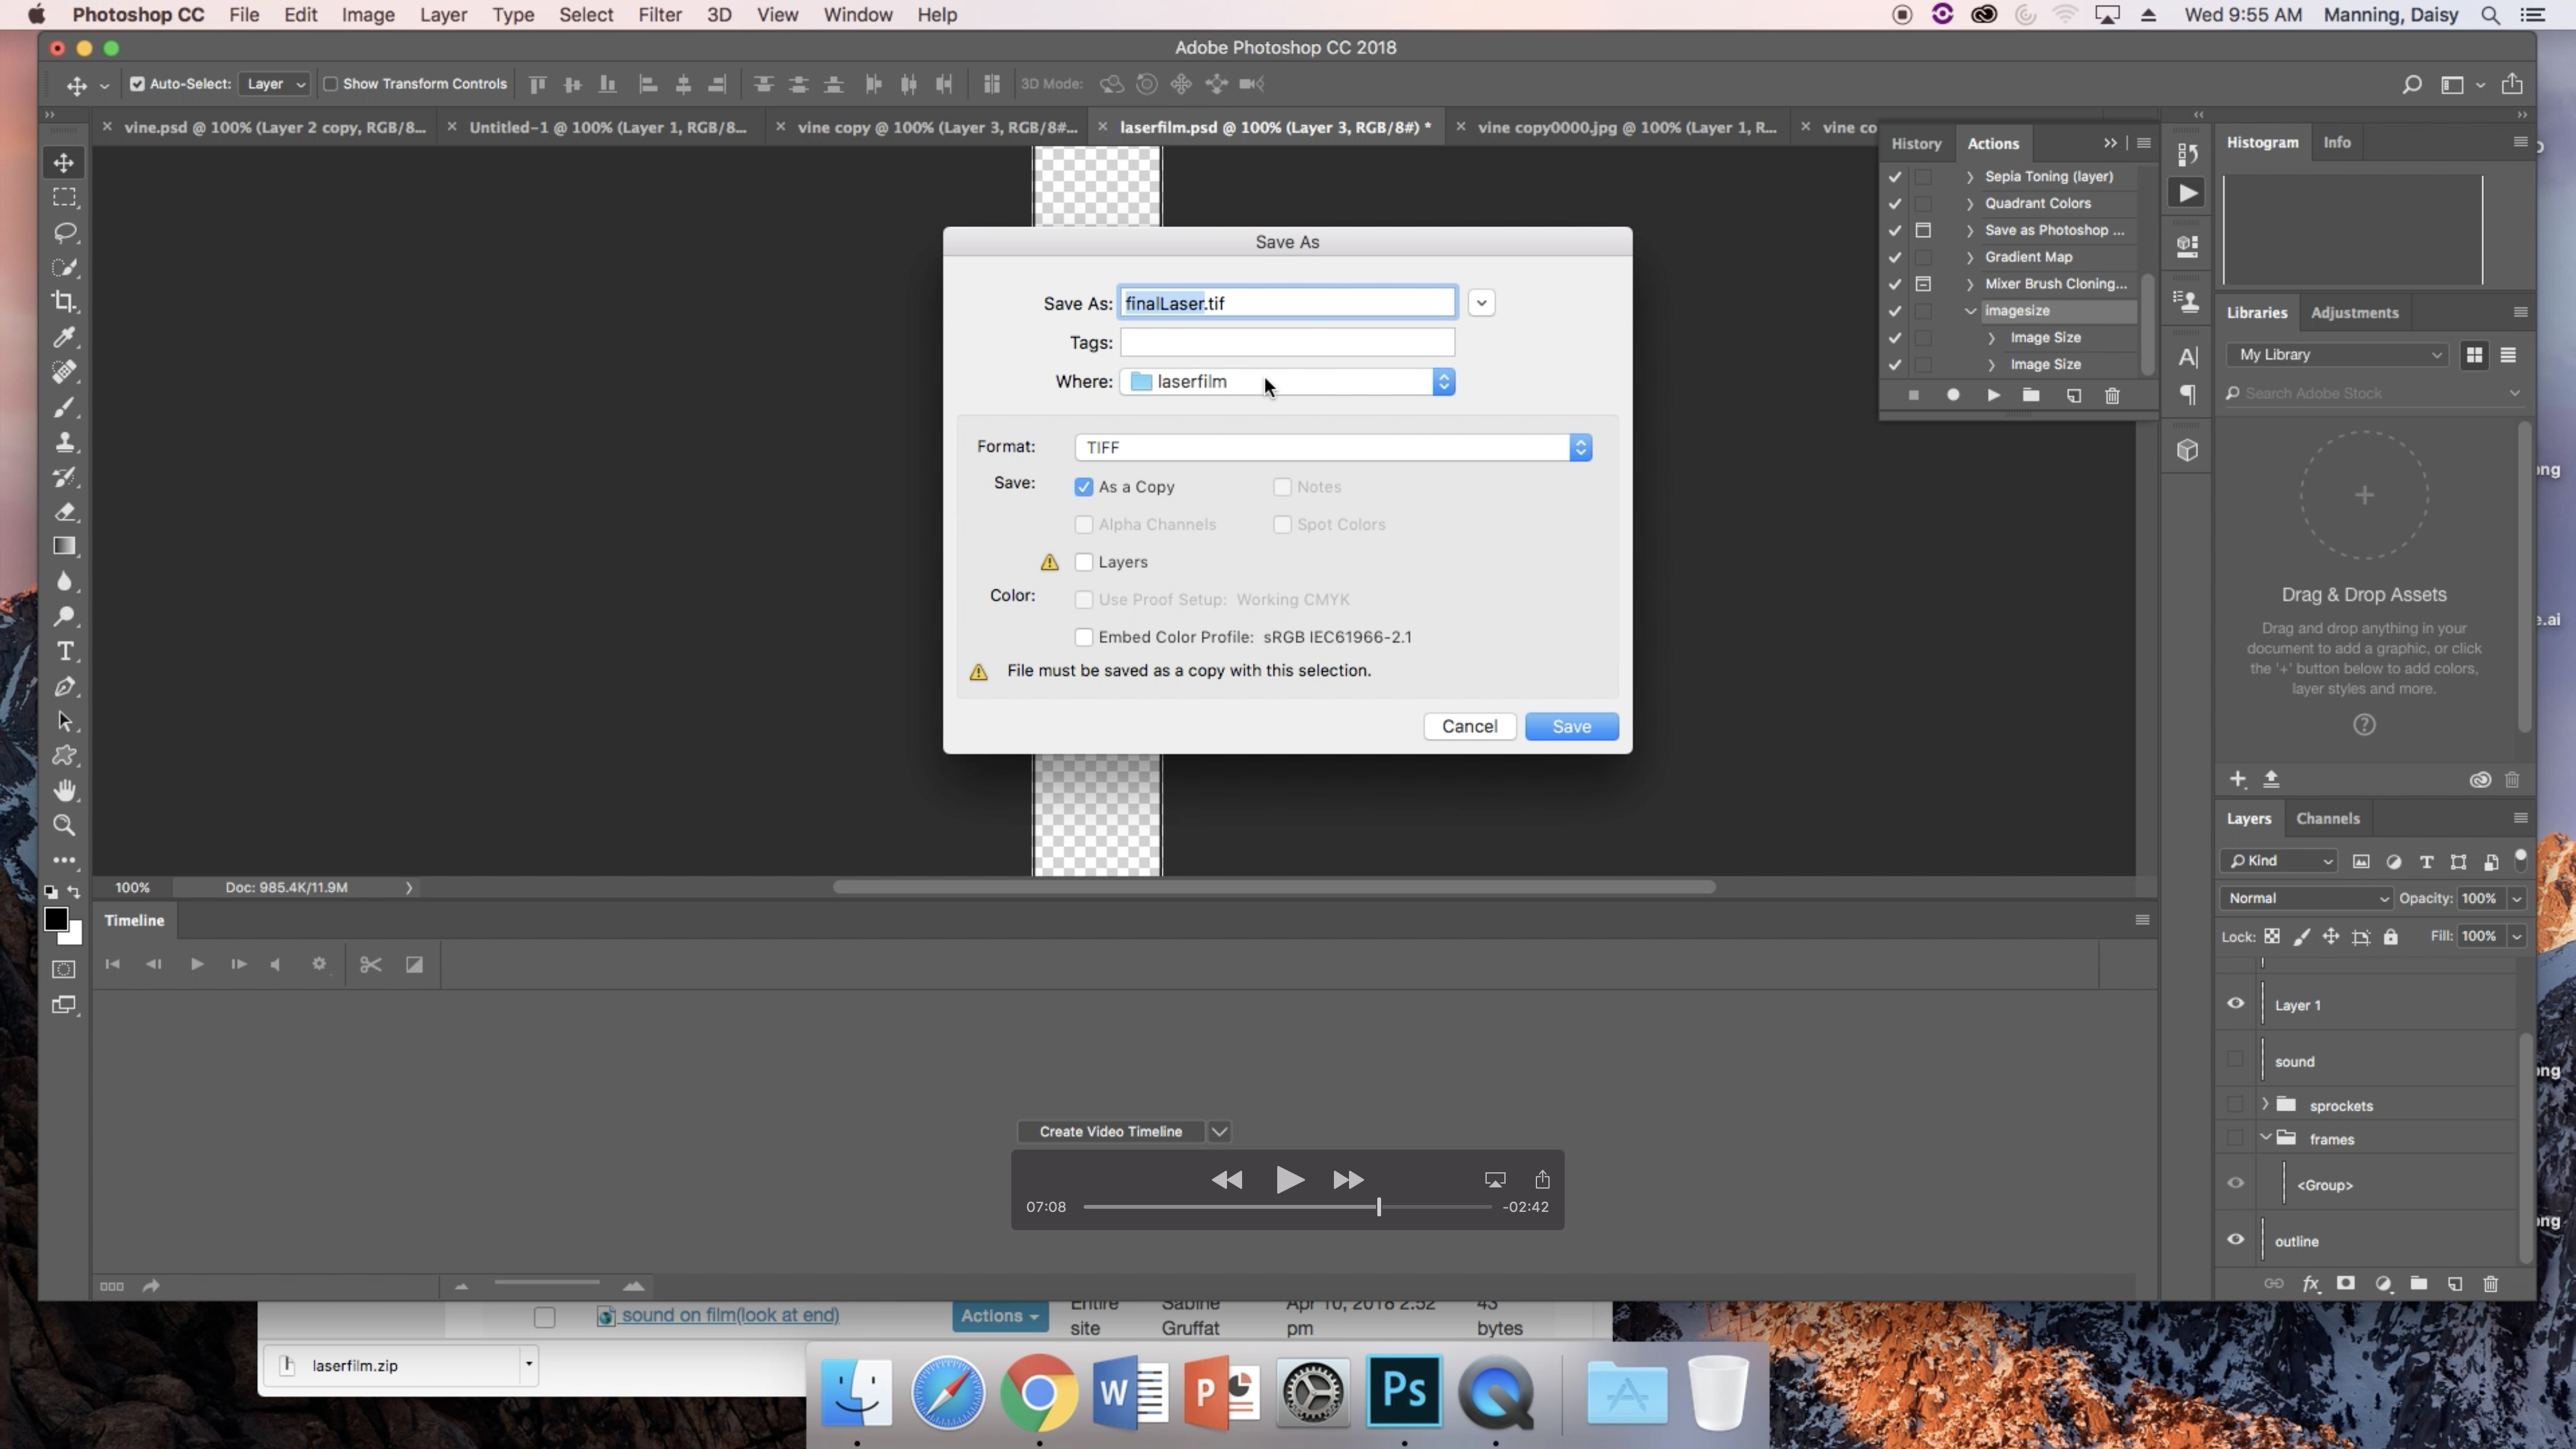Screen dimensions: 2576x1449
Task: Select the Eraser tool
Action: coord(64,512)
